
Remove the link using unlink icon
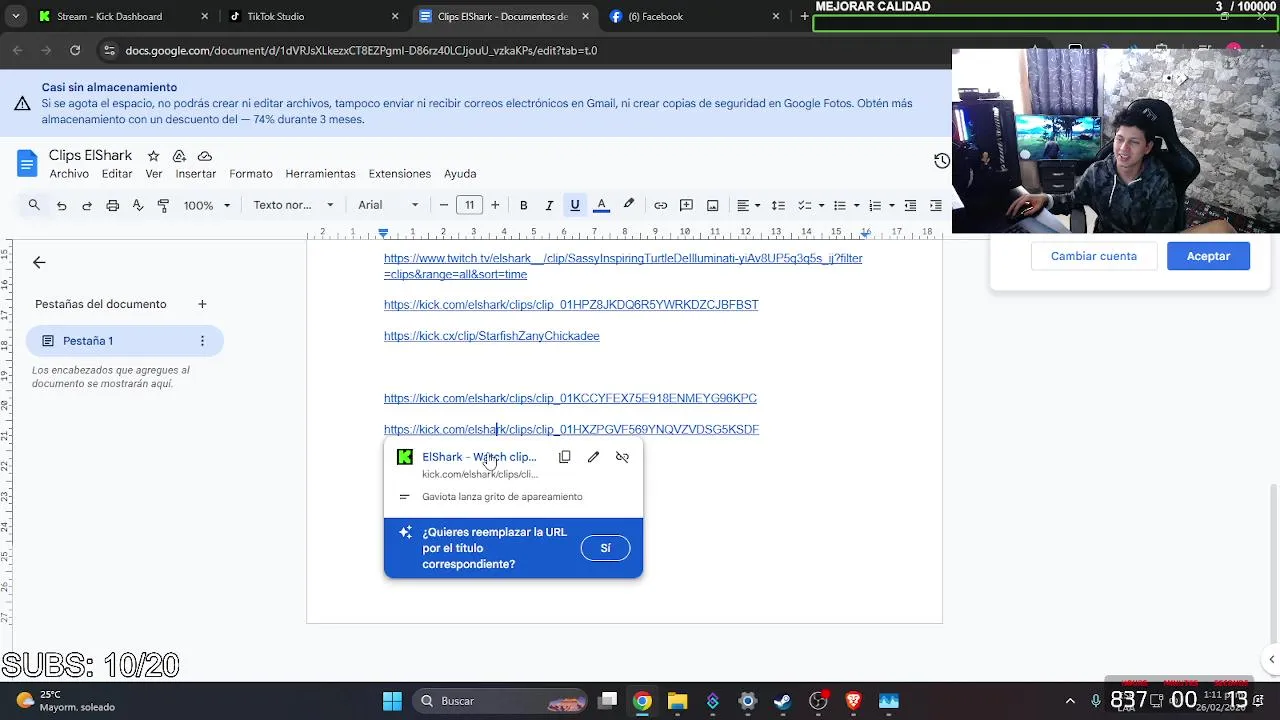pyautogui.click(x=622, y=457)
